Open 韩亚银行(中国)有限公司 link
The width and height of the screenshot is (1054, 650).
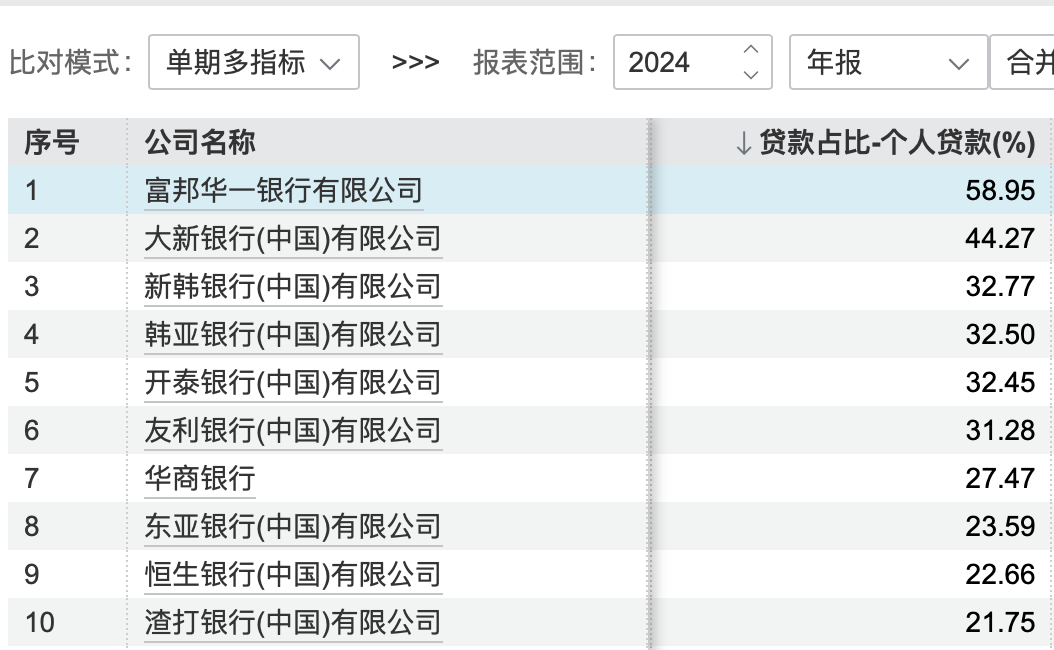coord(293,335)
